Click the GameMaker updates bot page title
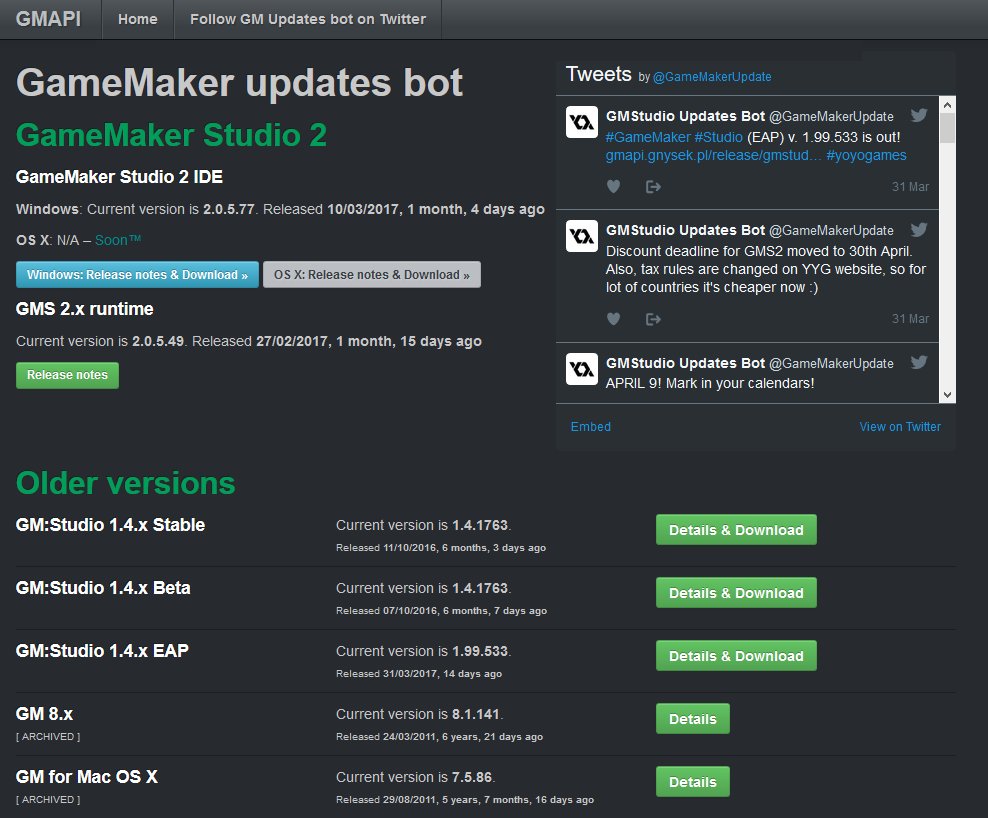The height and width of the screenshot is (818, 988). [239, 83]
